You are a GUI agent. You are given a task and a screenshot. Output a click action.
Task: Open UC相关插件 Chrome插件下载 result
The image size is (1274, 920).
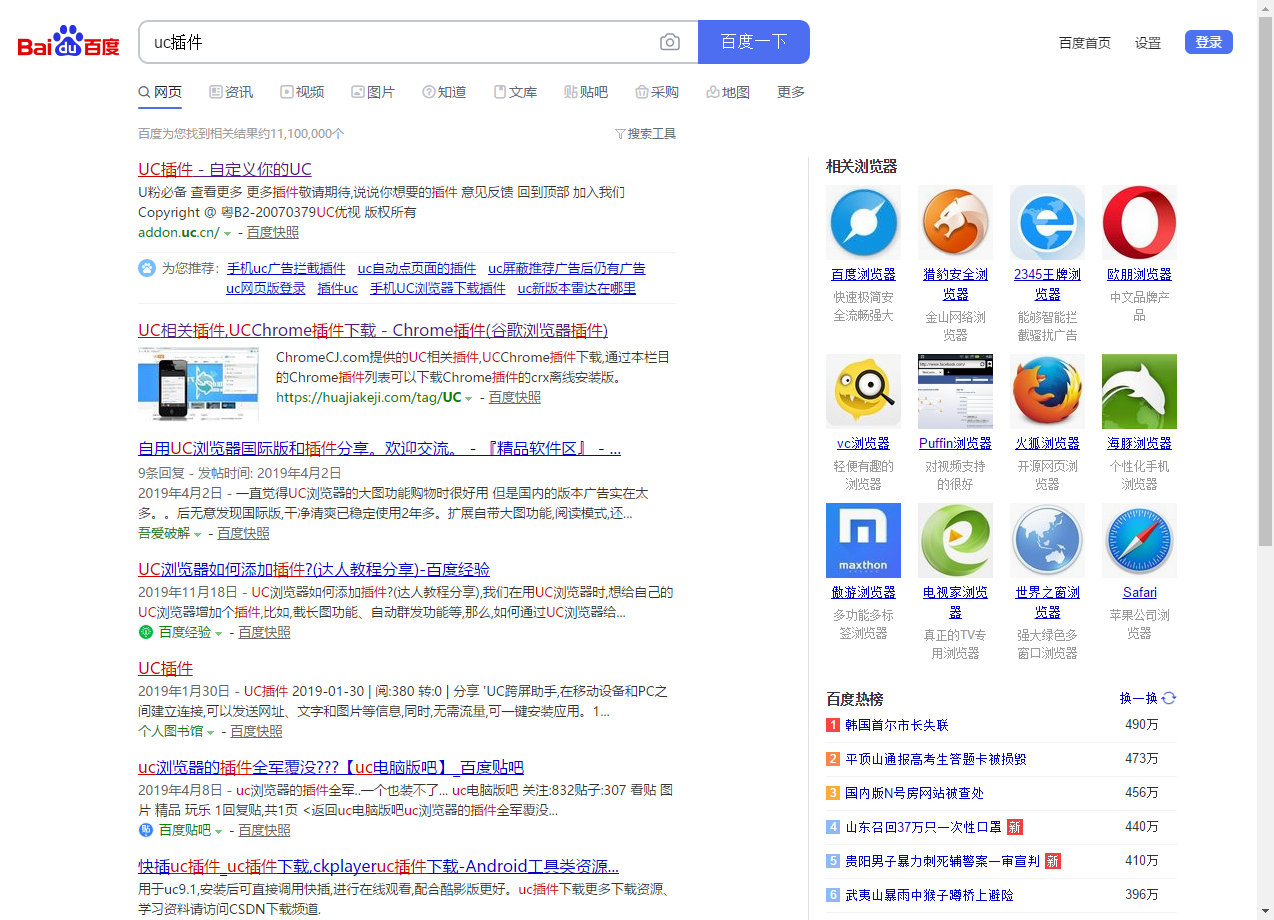[x=373, y=330]
